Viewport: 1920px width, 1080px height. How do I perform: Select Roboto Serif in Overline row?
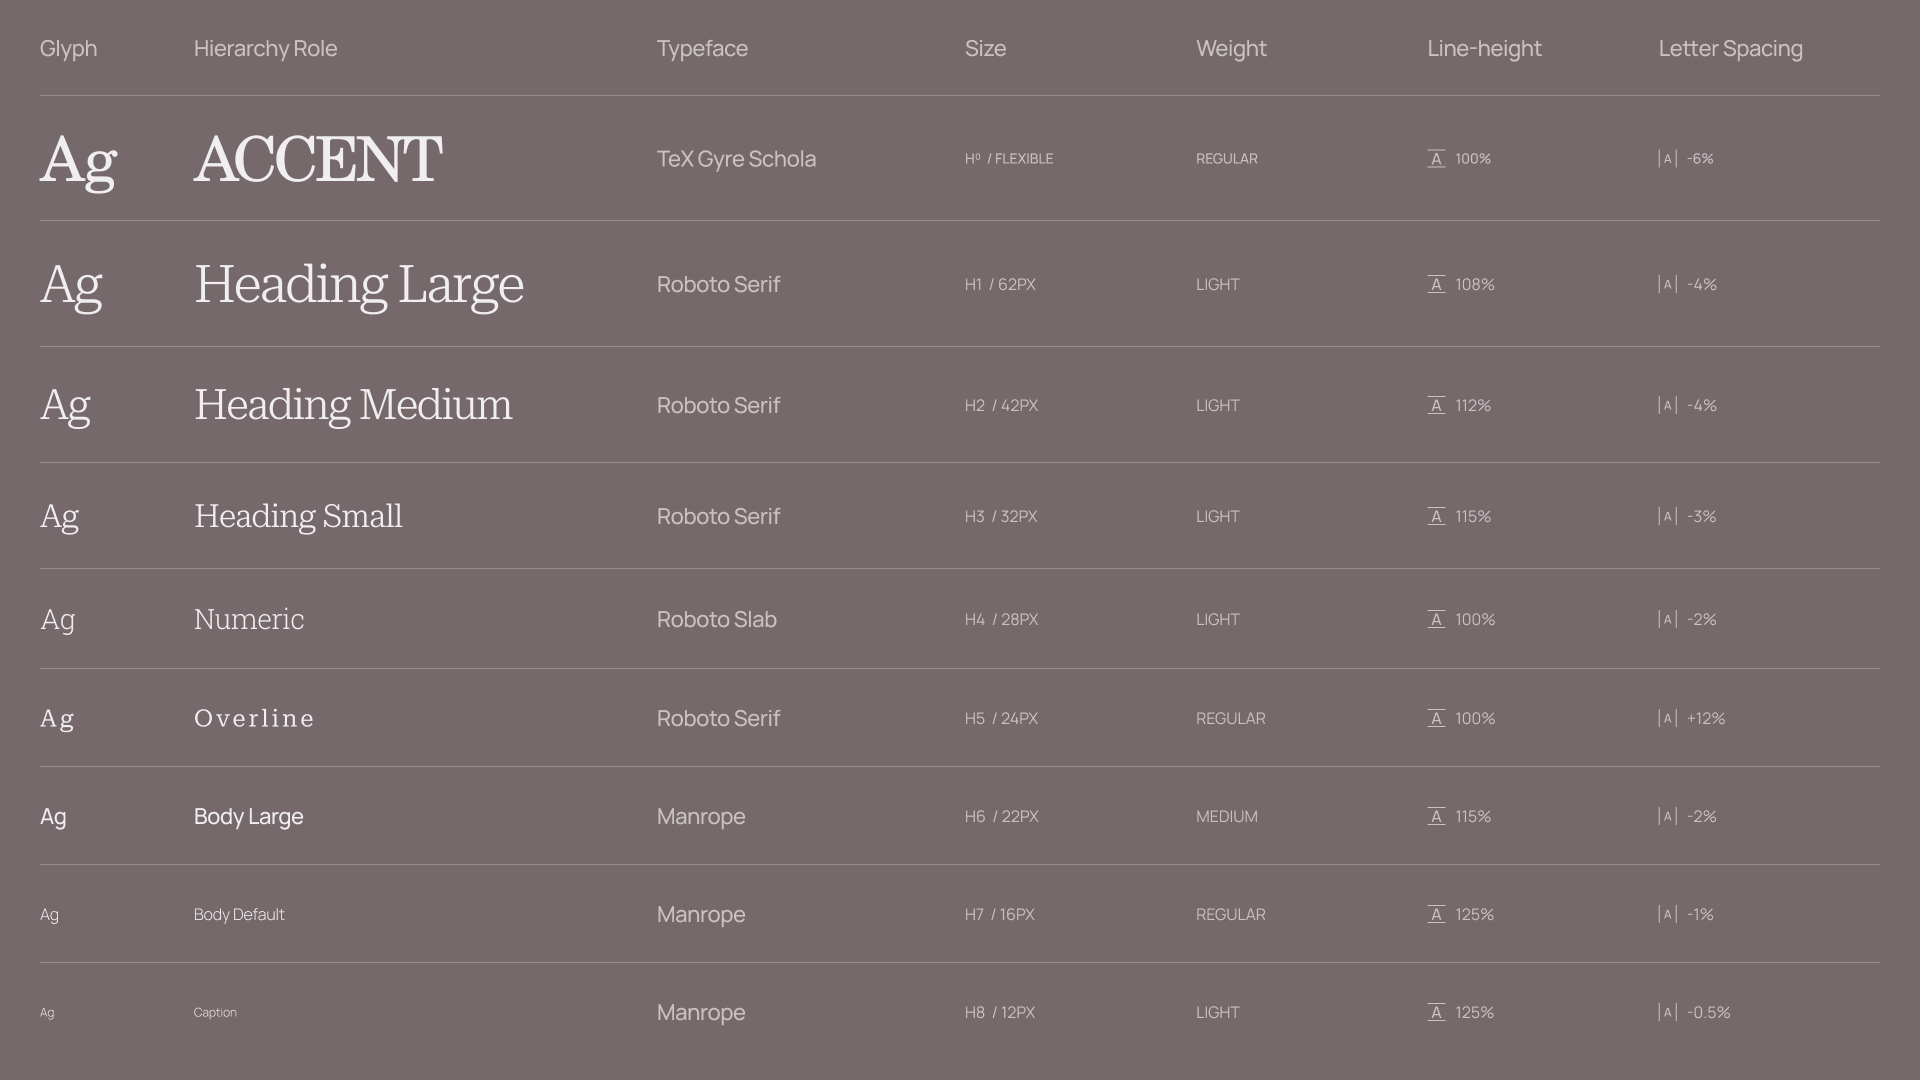[x=718, y=719]
